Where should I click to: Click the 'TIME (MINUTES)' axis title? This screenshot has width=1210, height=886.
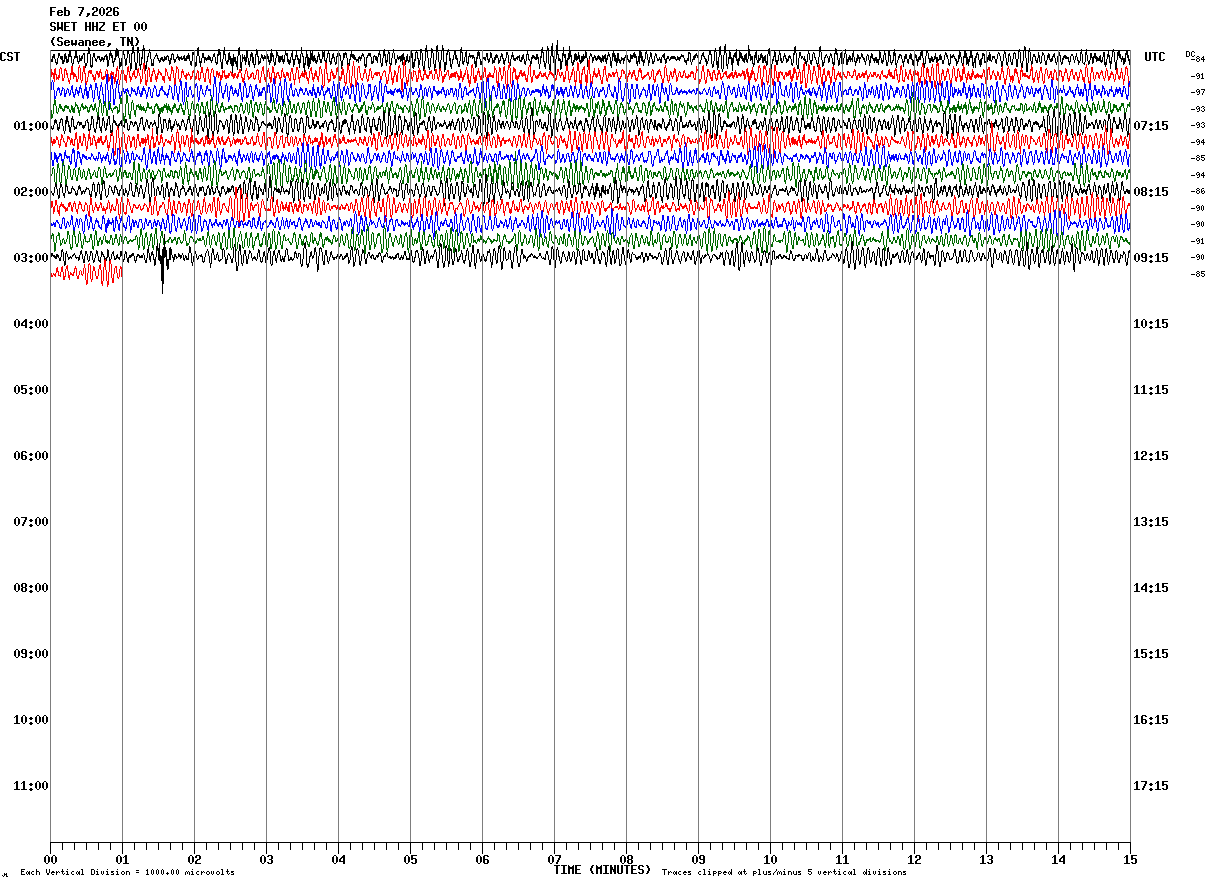[x=602, y=870]
